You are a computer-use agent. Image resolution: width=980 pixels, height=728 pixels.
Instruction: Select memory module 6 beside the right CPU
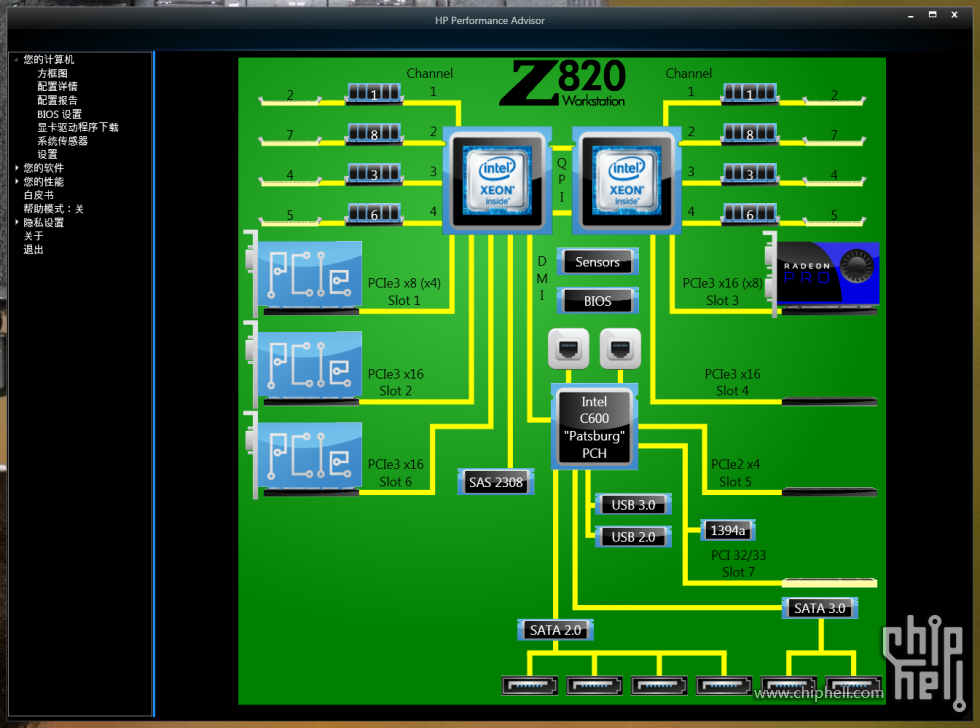tap(750, 214)
